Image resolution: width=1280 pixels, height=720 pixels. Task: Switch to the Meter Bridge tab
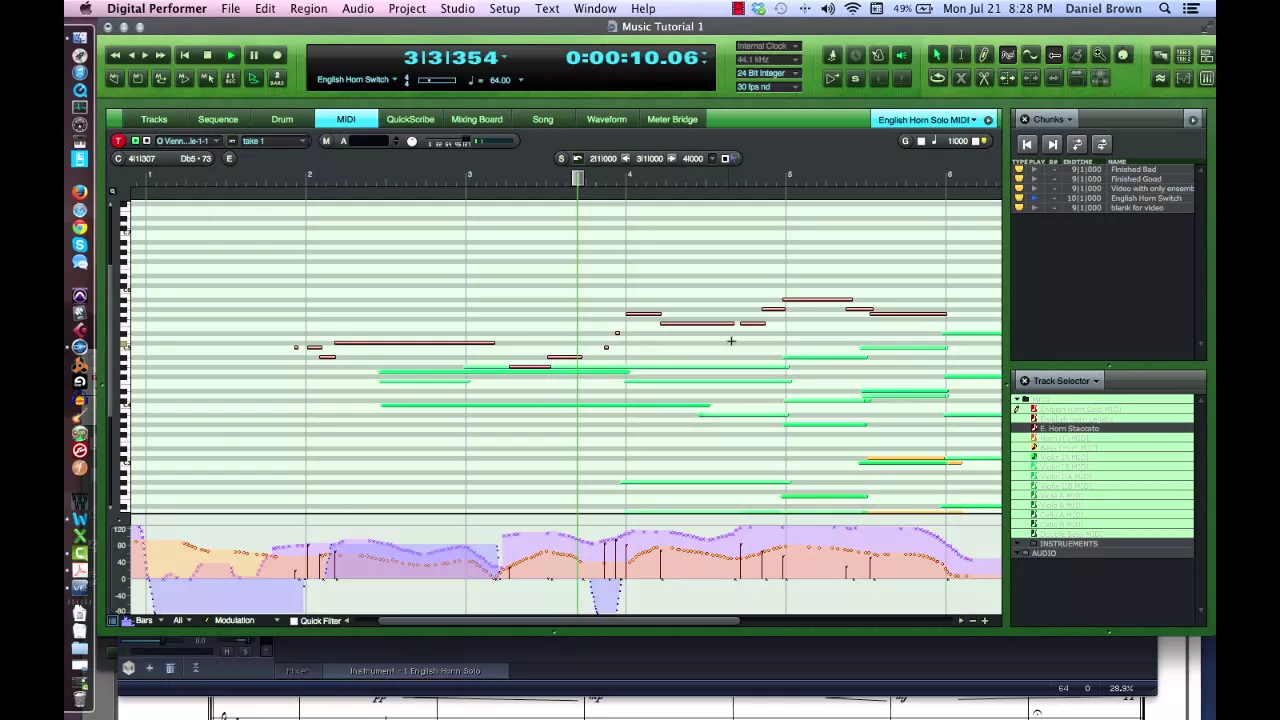coord(672,120)
